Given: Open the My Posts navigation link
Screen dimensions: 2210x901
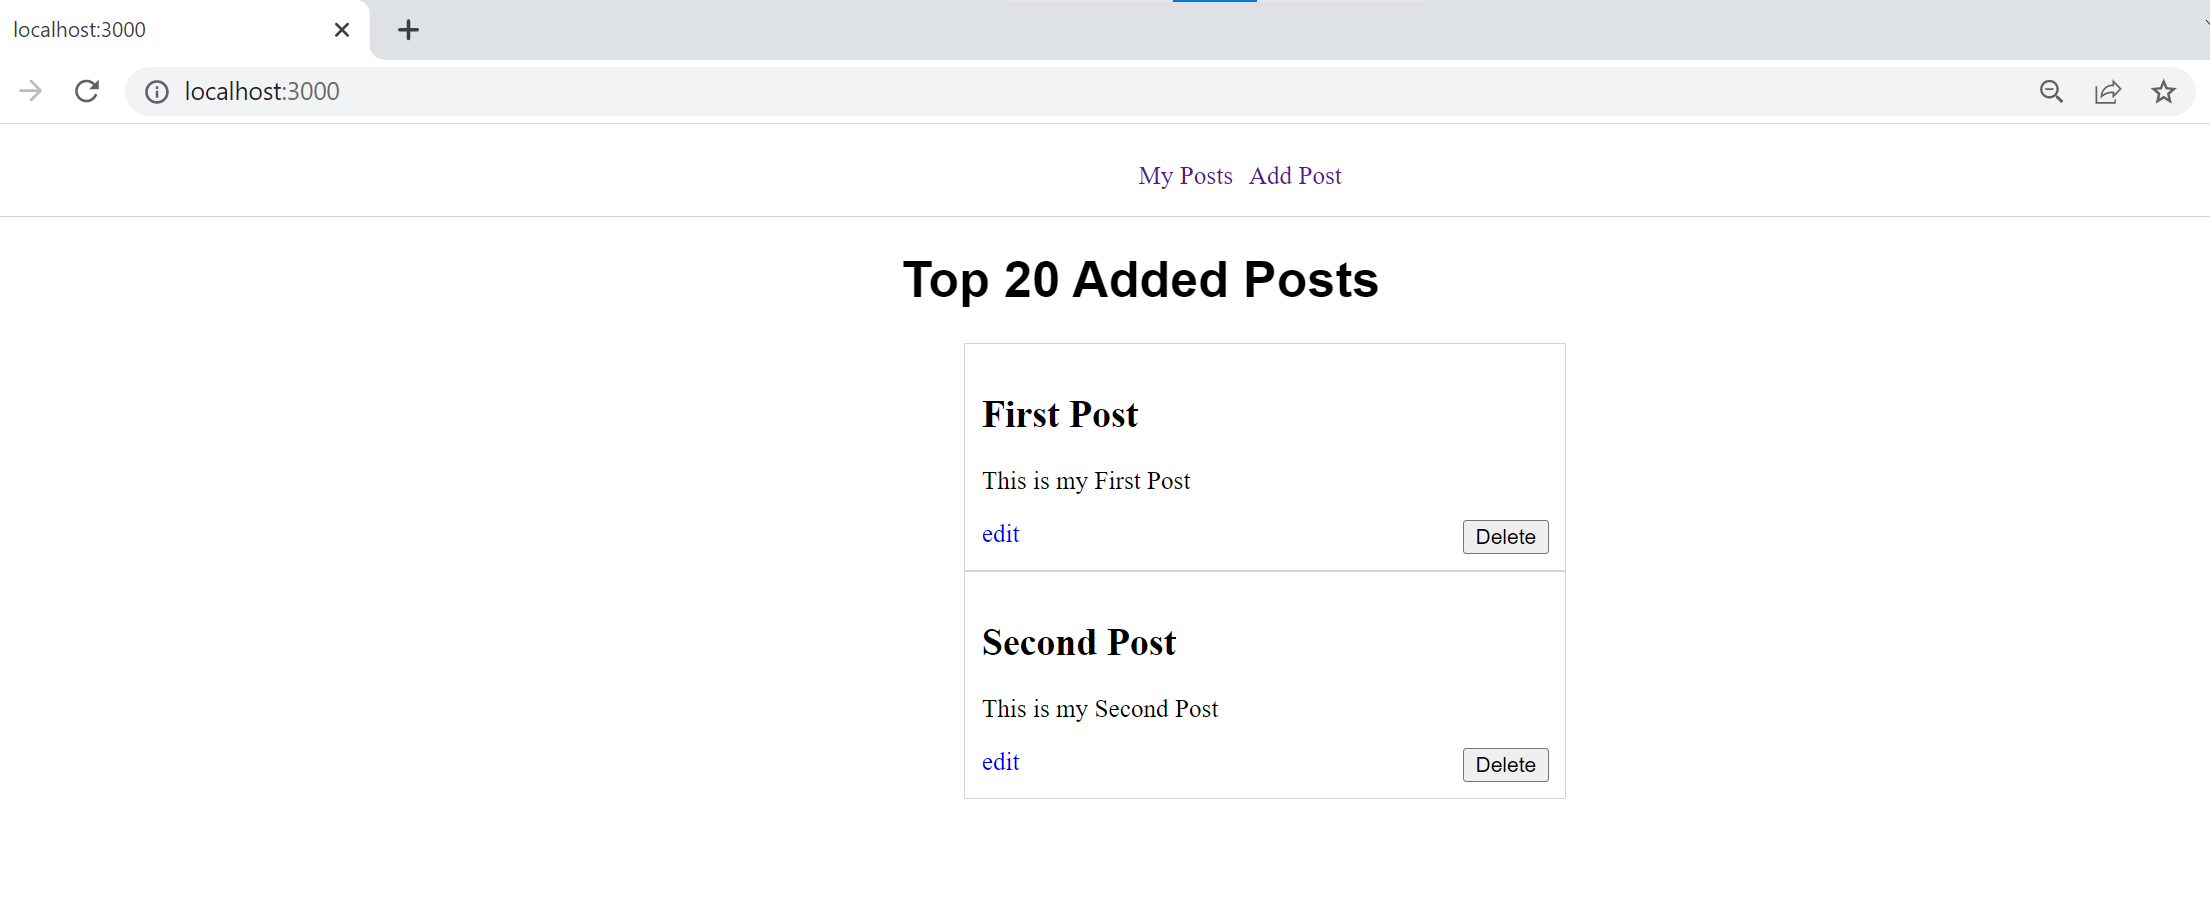Looking at the screenshot, I should (x=1185, y=176).
